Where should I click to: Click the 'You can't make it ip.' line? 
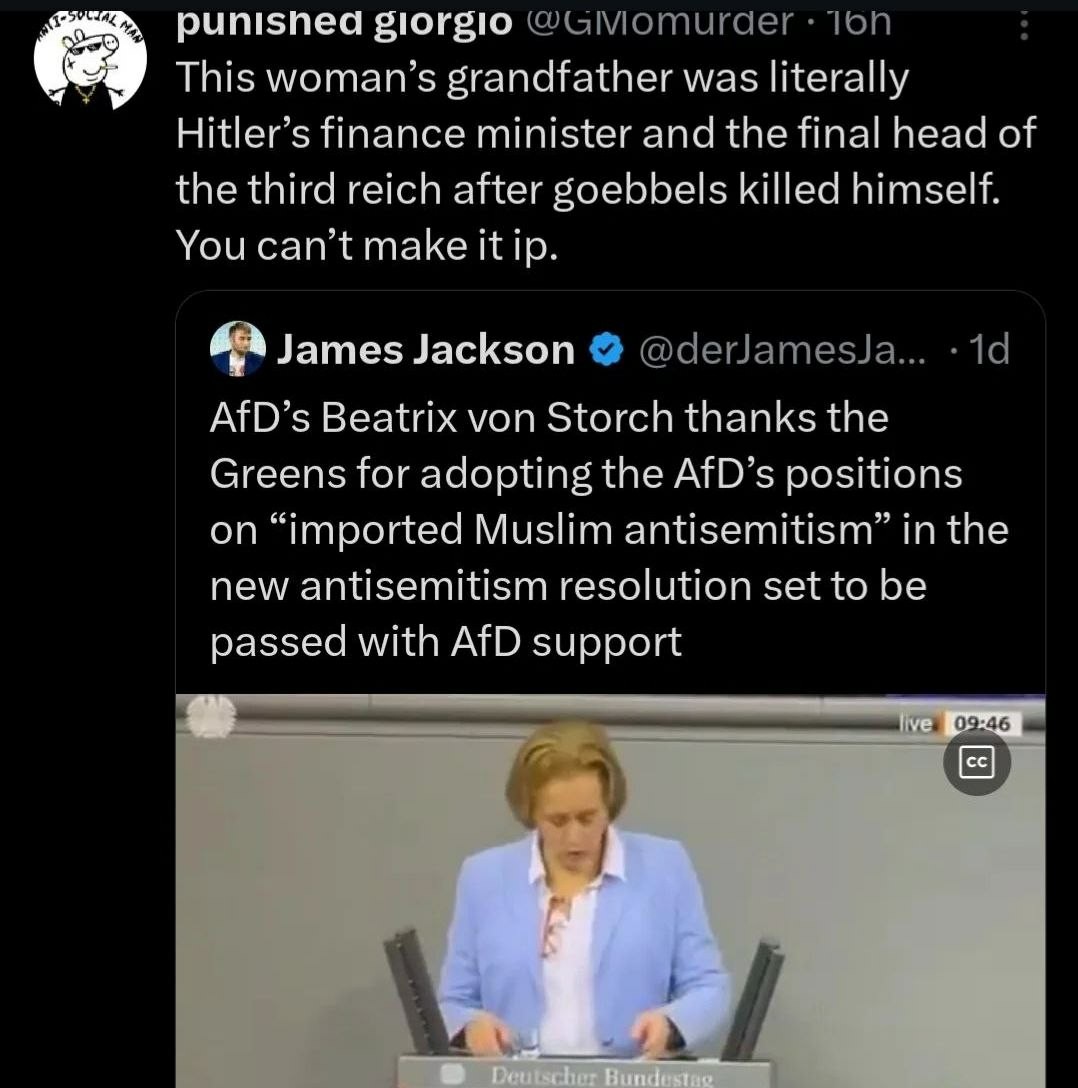[367, 245]
